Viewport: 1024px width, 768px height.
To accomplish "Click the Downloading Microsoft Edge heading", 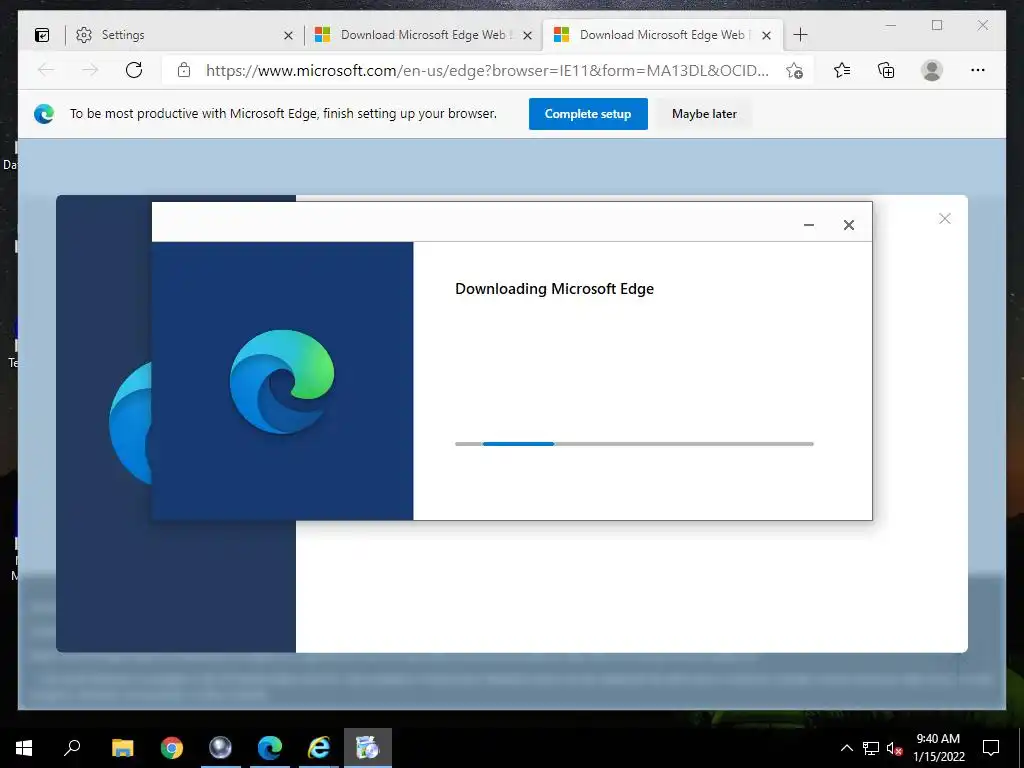I will click(554, 289).
